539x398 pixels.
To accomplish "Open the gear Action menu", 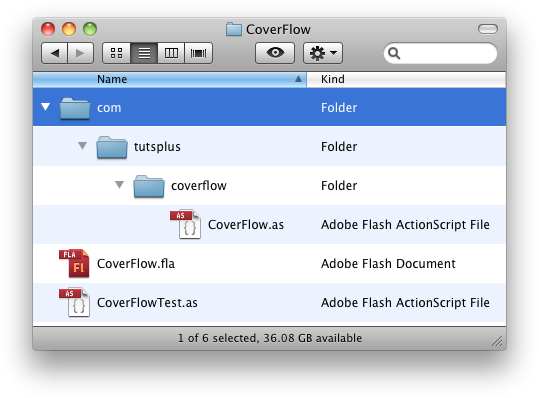I will 323,53.
